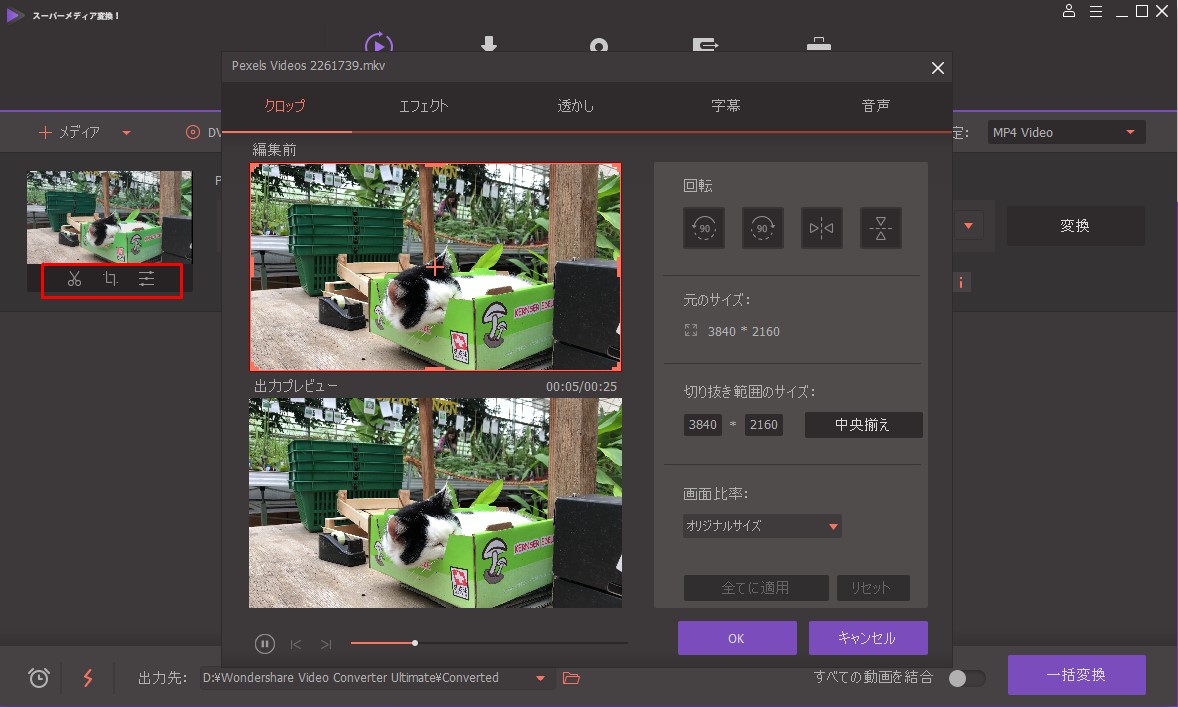The height and width of the screenshot is (707, 1178).
Task: Click the video playback progress slider
Action: (x=489, y=643)
